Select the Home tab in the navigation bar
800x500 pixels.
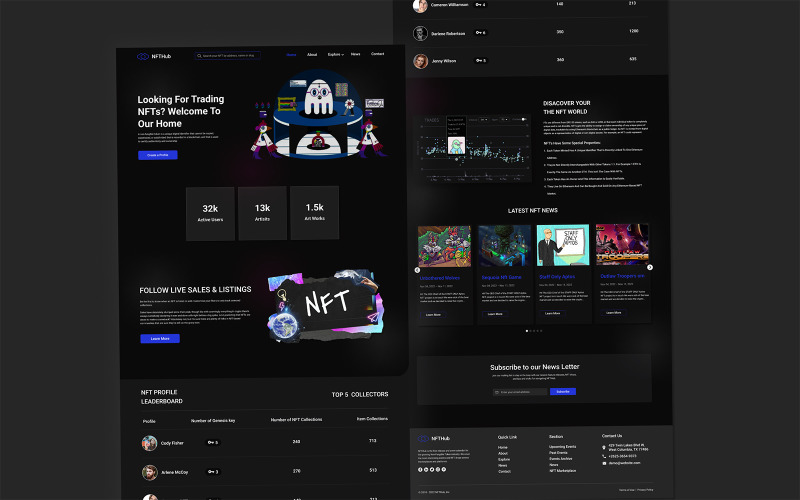click(x=291, y=54)
